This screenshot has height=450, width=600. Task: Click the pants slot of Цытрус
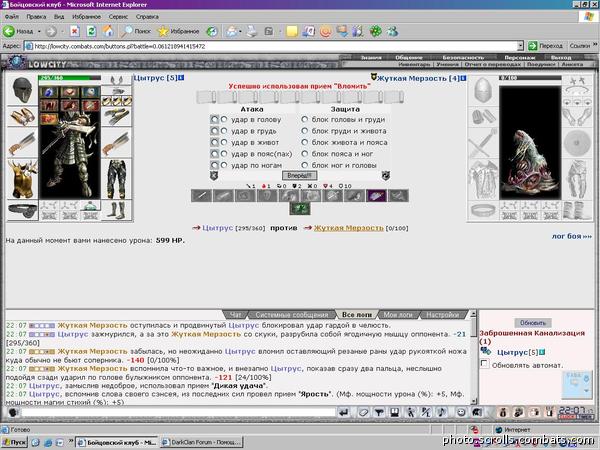coord(116,179)
